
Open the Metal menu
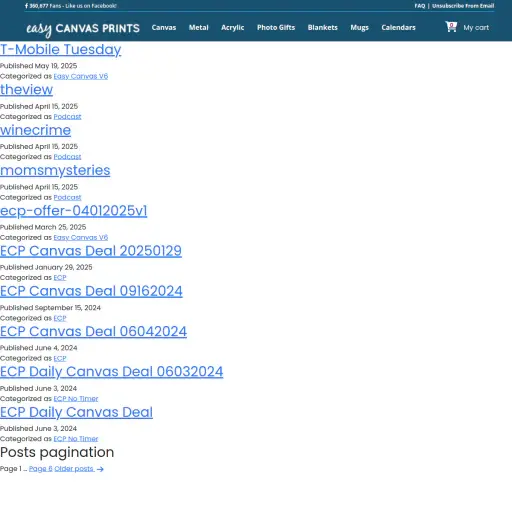pyautogui.click(x=198, y=28)
